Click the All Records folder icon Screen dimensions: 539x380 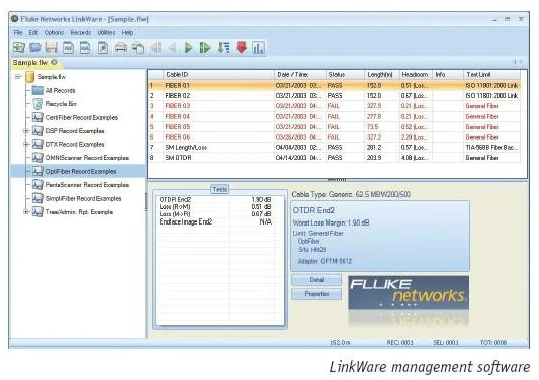[37, 90]
